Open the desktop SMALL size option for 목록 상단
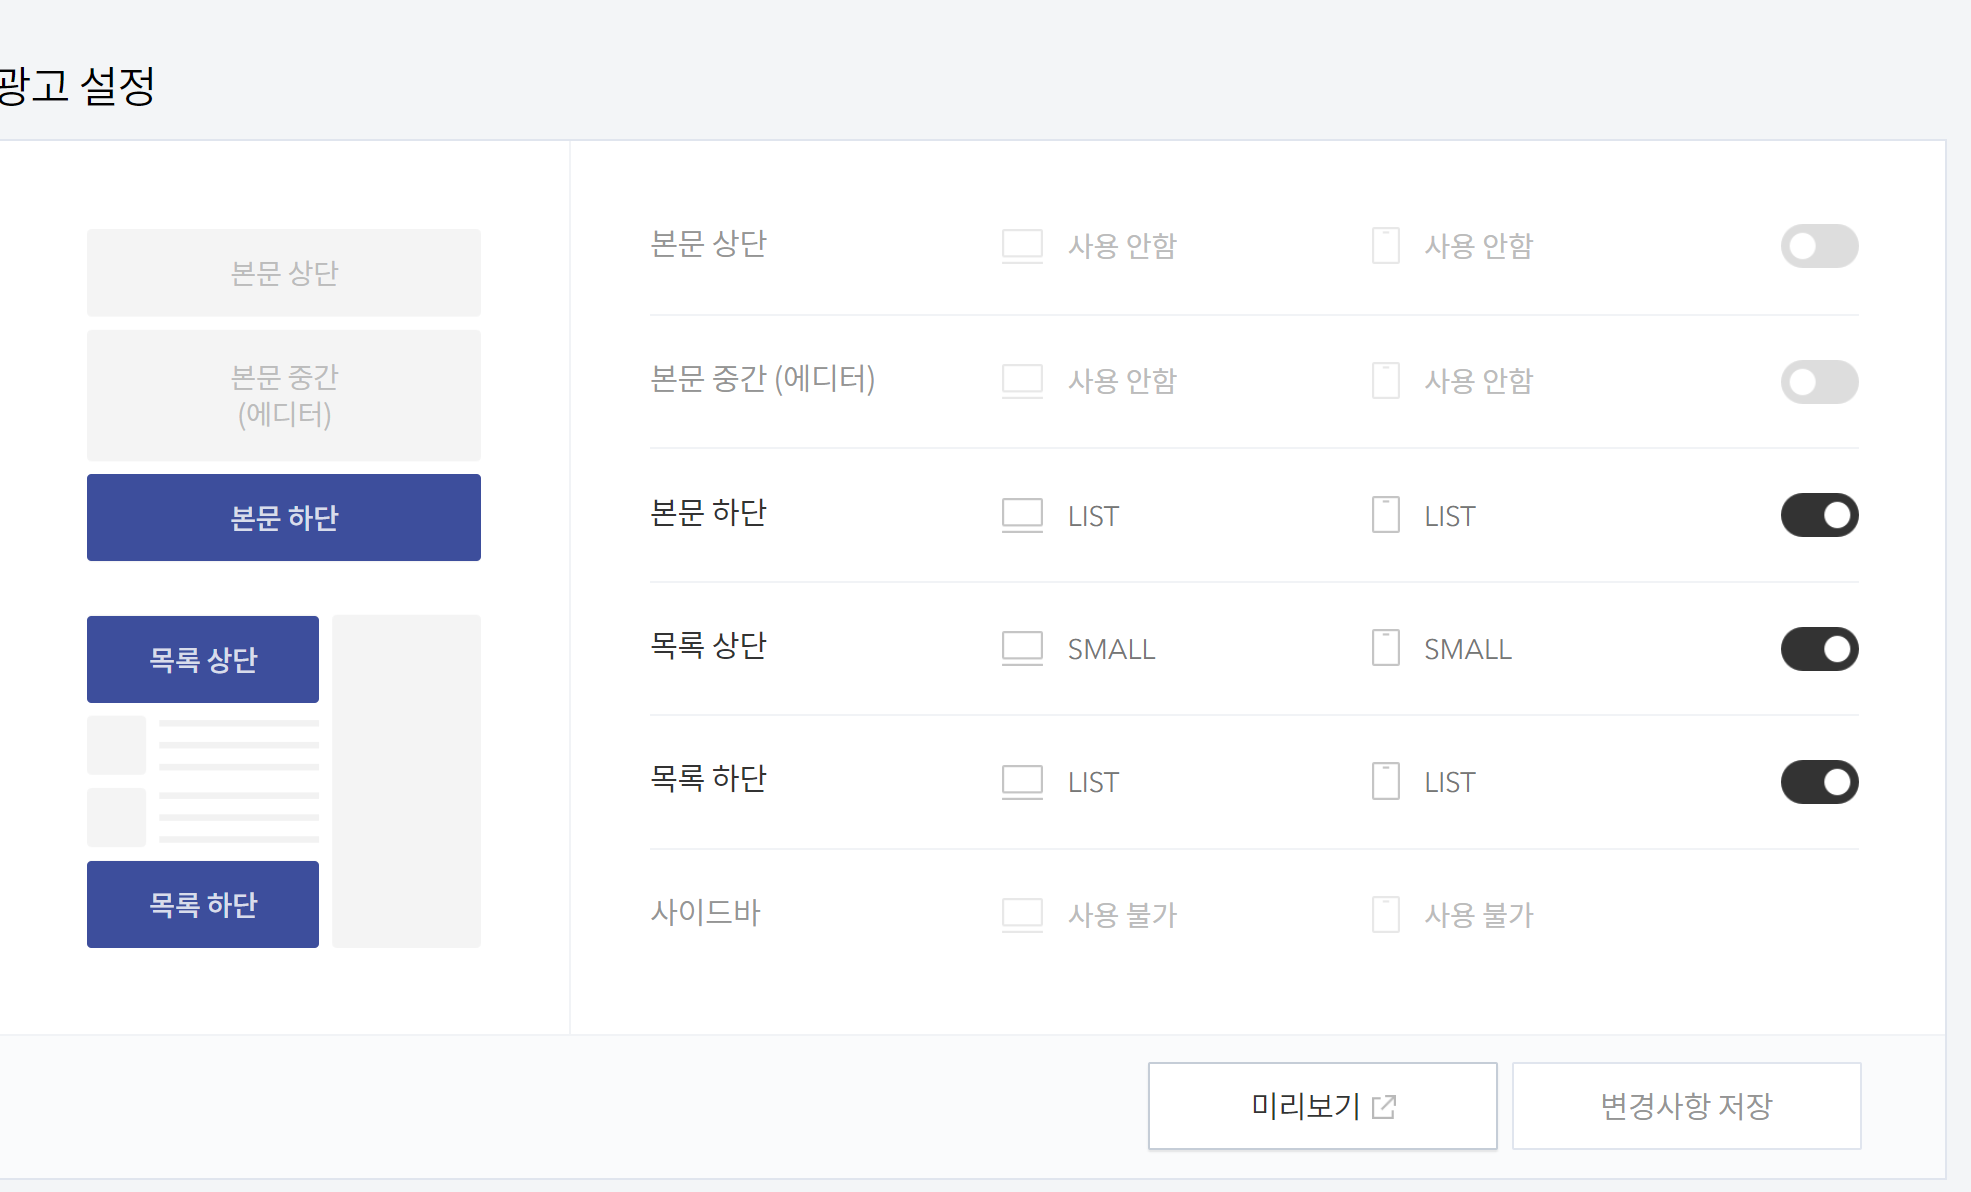Viewport: 1971px width, 1192px height. click(1111, 649)
